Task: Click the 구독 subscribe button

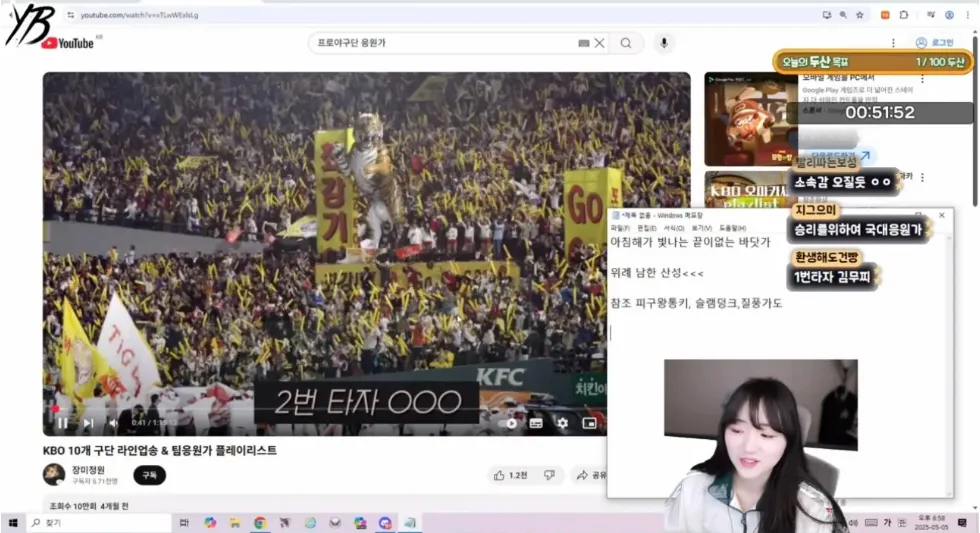Action: [149, 476]
